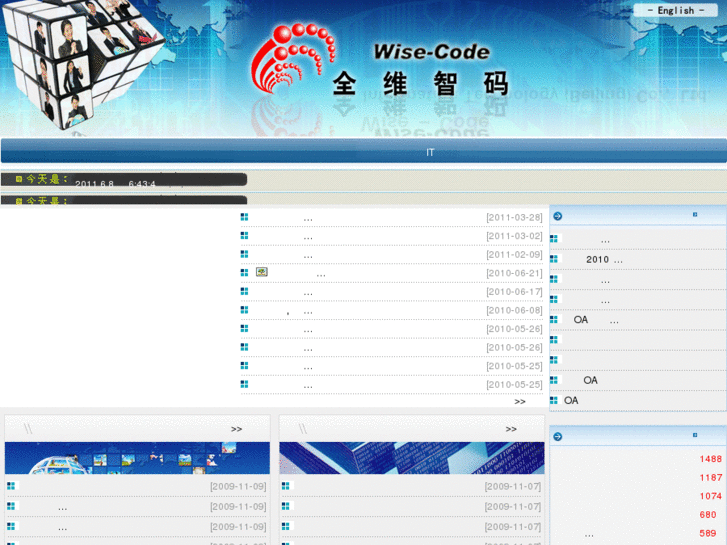
Task: Click the red Wise-Code swirl logo
Action: click(293, 58)
